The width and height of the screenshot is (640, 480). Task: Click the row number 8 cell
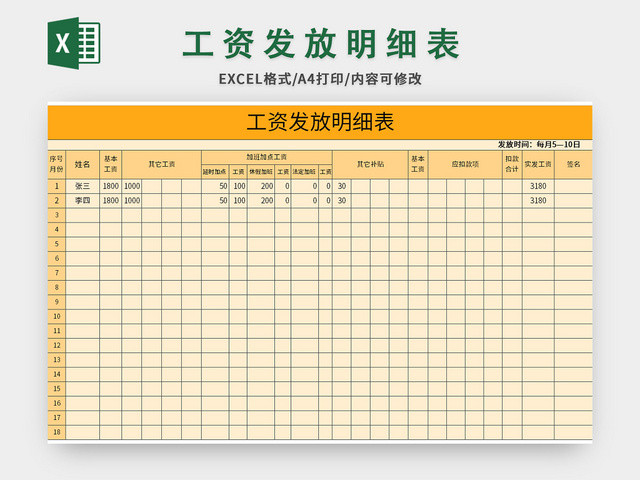(x=57, y=287)
